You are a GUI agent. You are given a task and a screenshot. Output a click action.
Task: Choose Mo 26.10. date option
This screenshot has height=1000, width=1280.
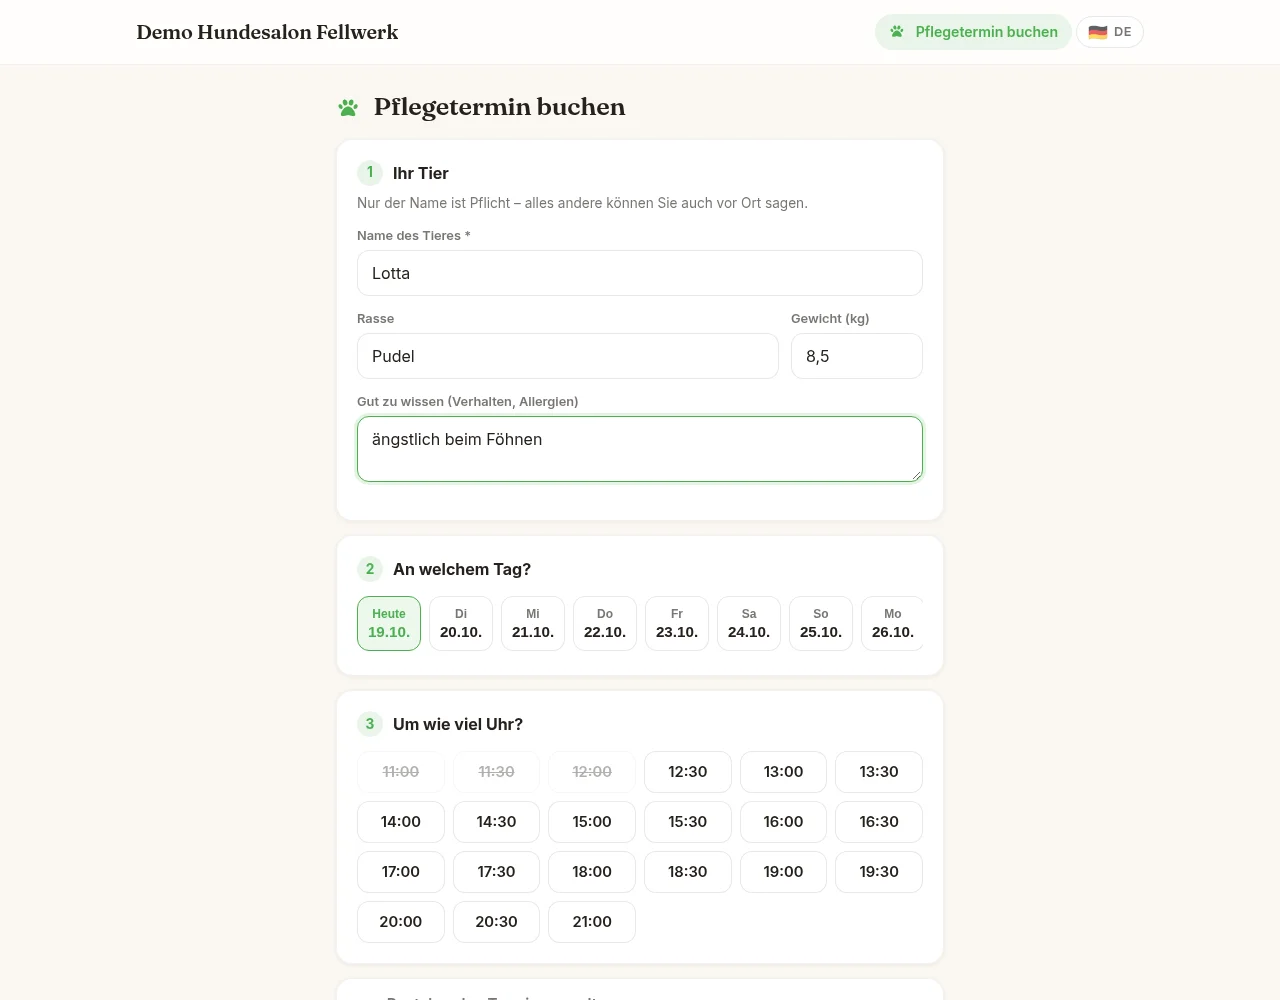click(892, 624)
